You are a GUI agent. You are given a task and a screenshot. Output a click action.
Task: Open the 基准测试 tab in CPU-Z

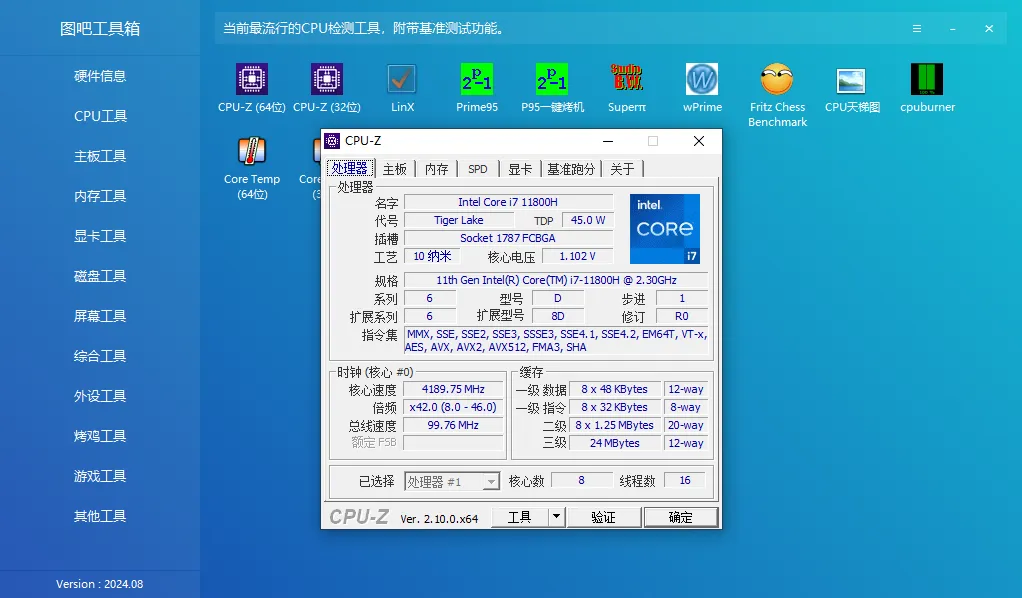570,169
